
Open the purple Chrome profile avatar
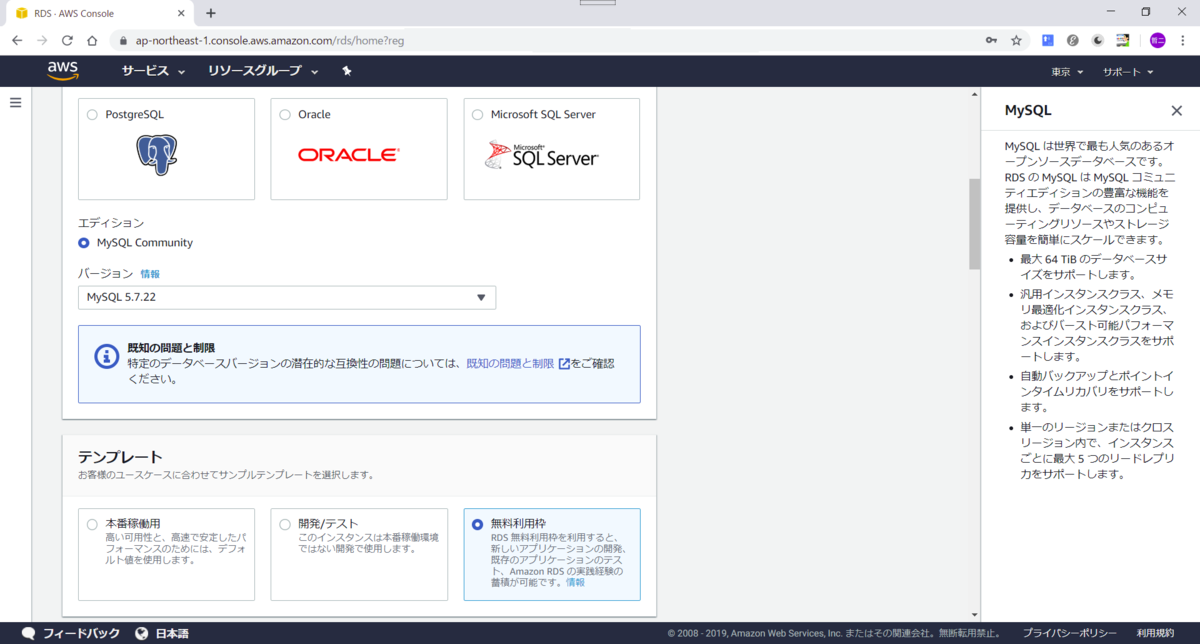coord(1156,40)
